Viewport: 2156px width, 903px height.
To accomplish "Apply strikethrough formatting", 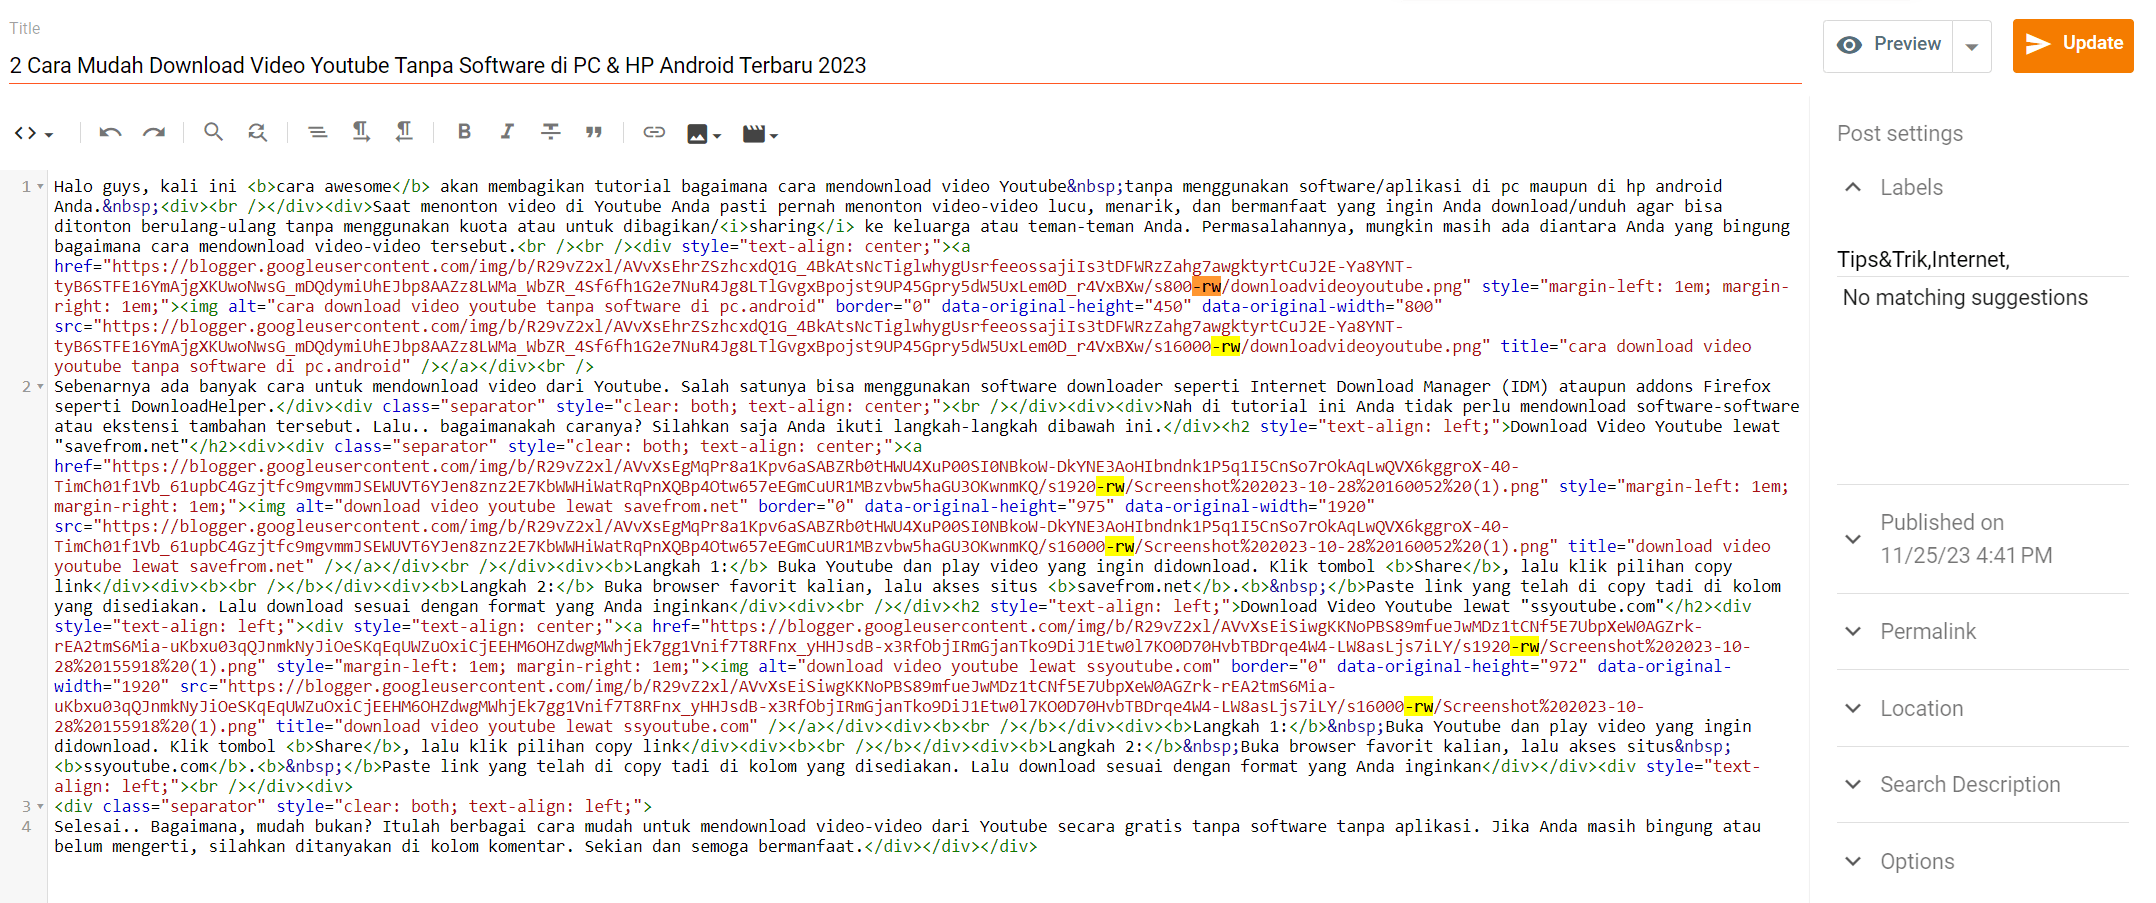I will tap(550, 132).
